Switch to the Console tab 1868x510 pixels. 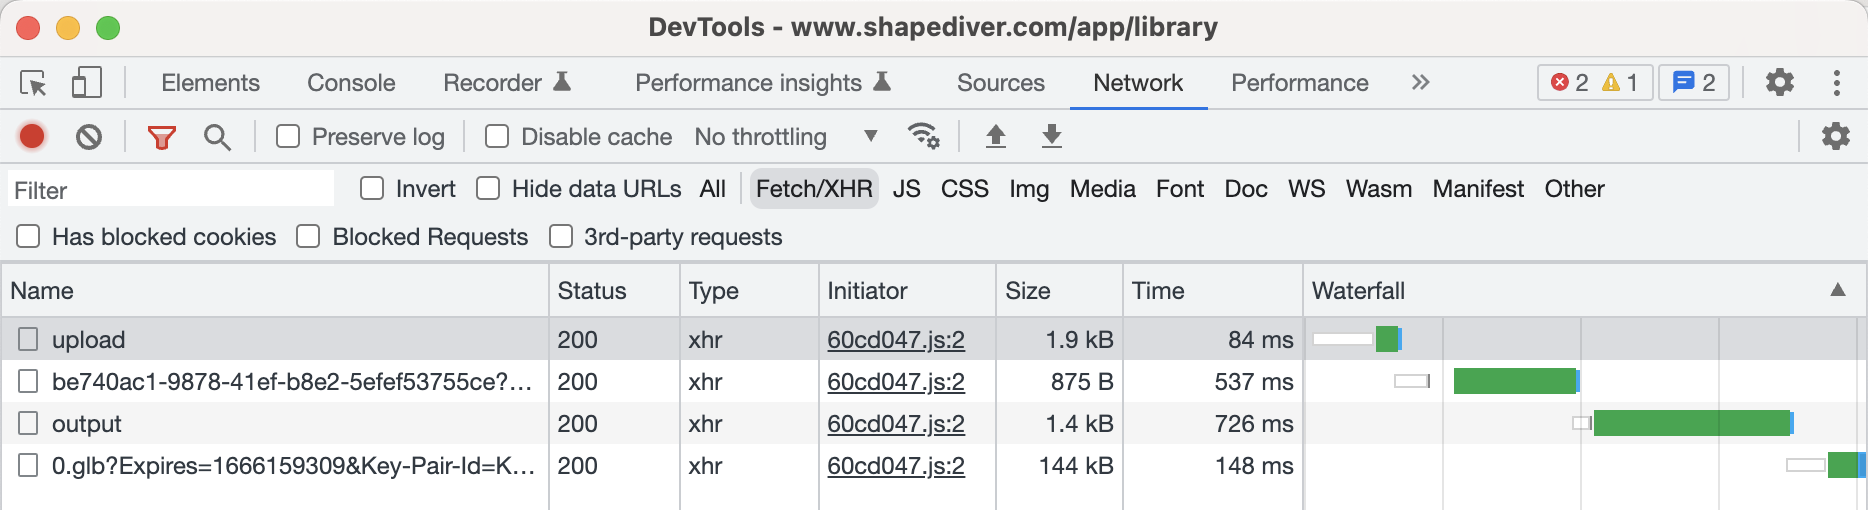[351, 83]
